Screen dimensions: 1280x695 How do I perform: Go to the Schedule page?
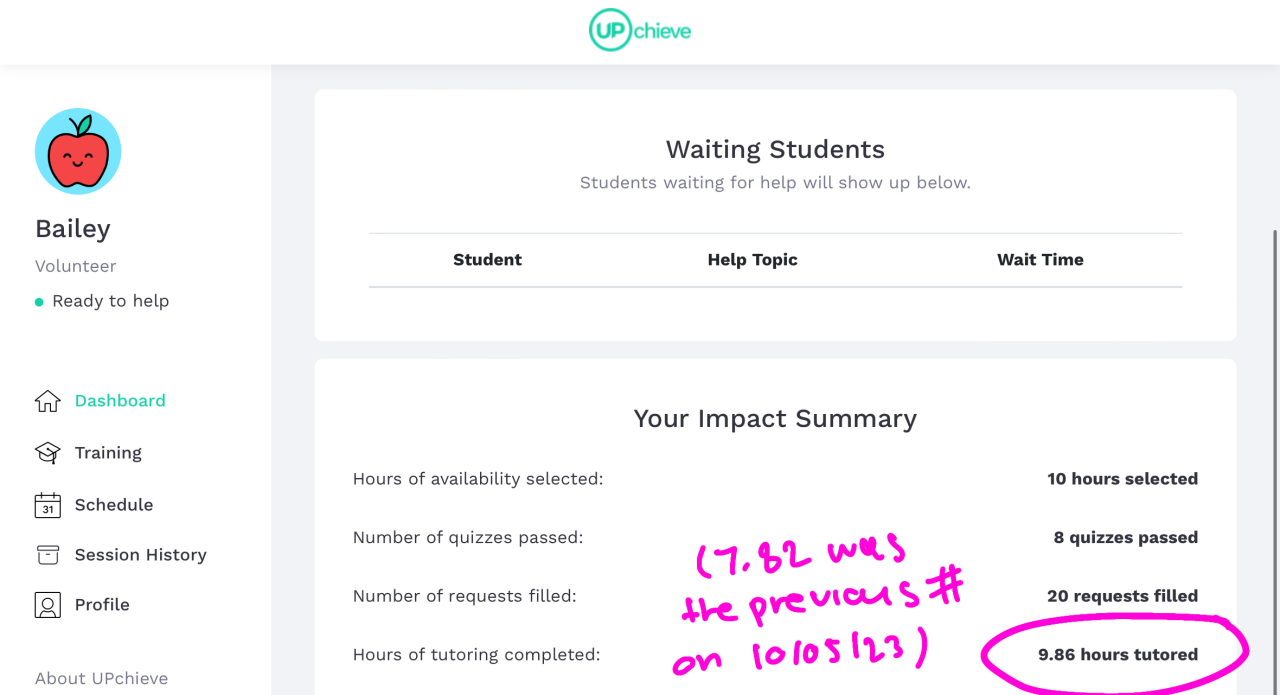coord(114,505)
